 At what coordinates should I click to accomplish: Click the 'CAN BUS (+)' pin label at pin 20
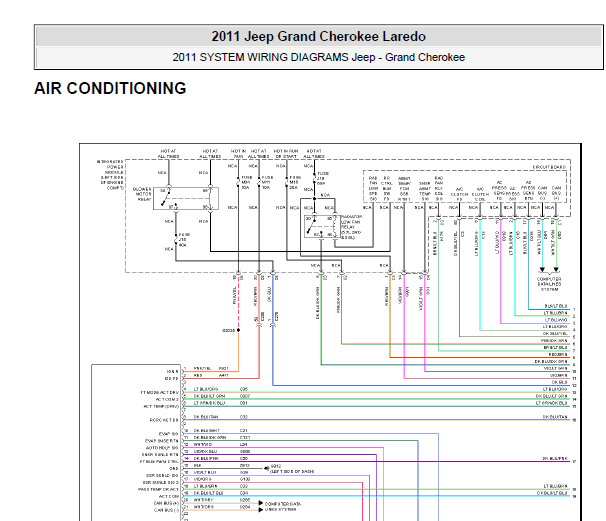166,503
